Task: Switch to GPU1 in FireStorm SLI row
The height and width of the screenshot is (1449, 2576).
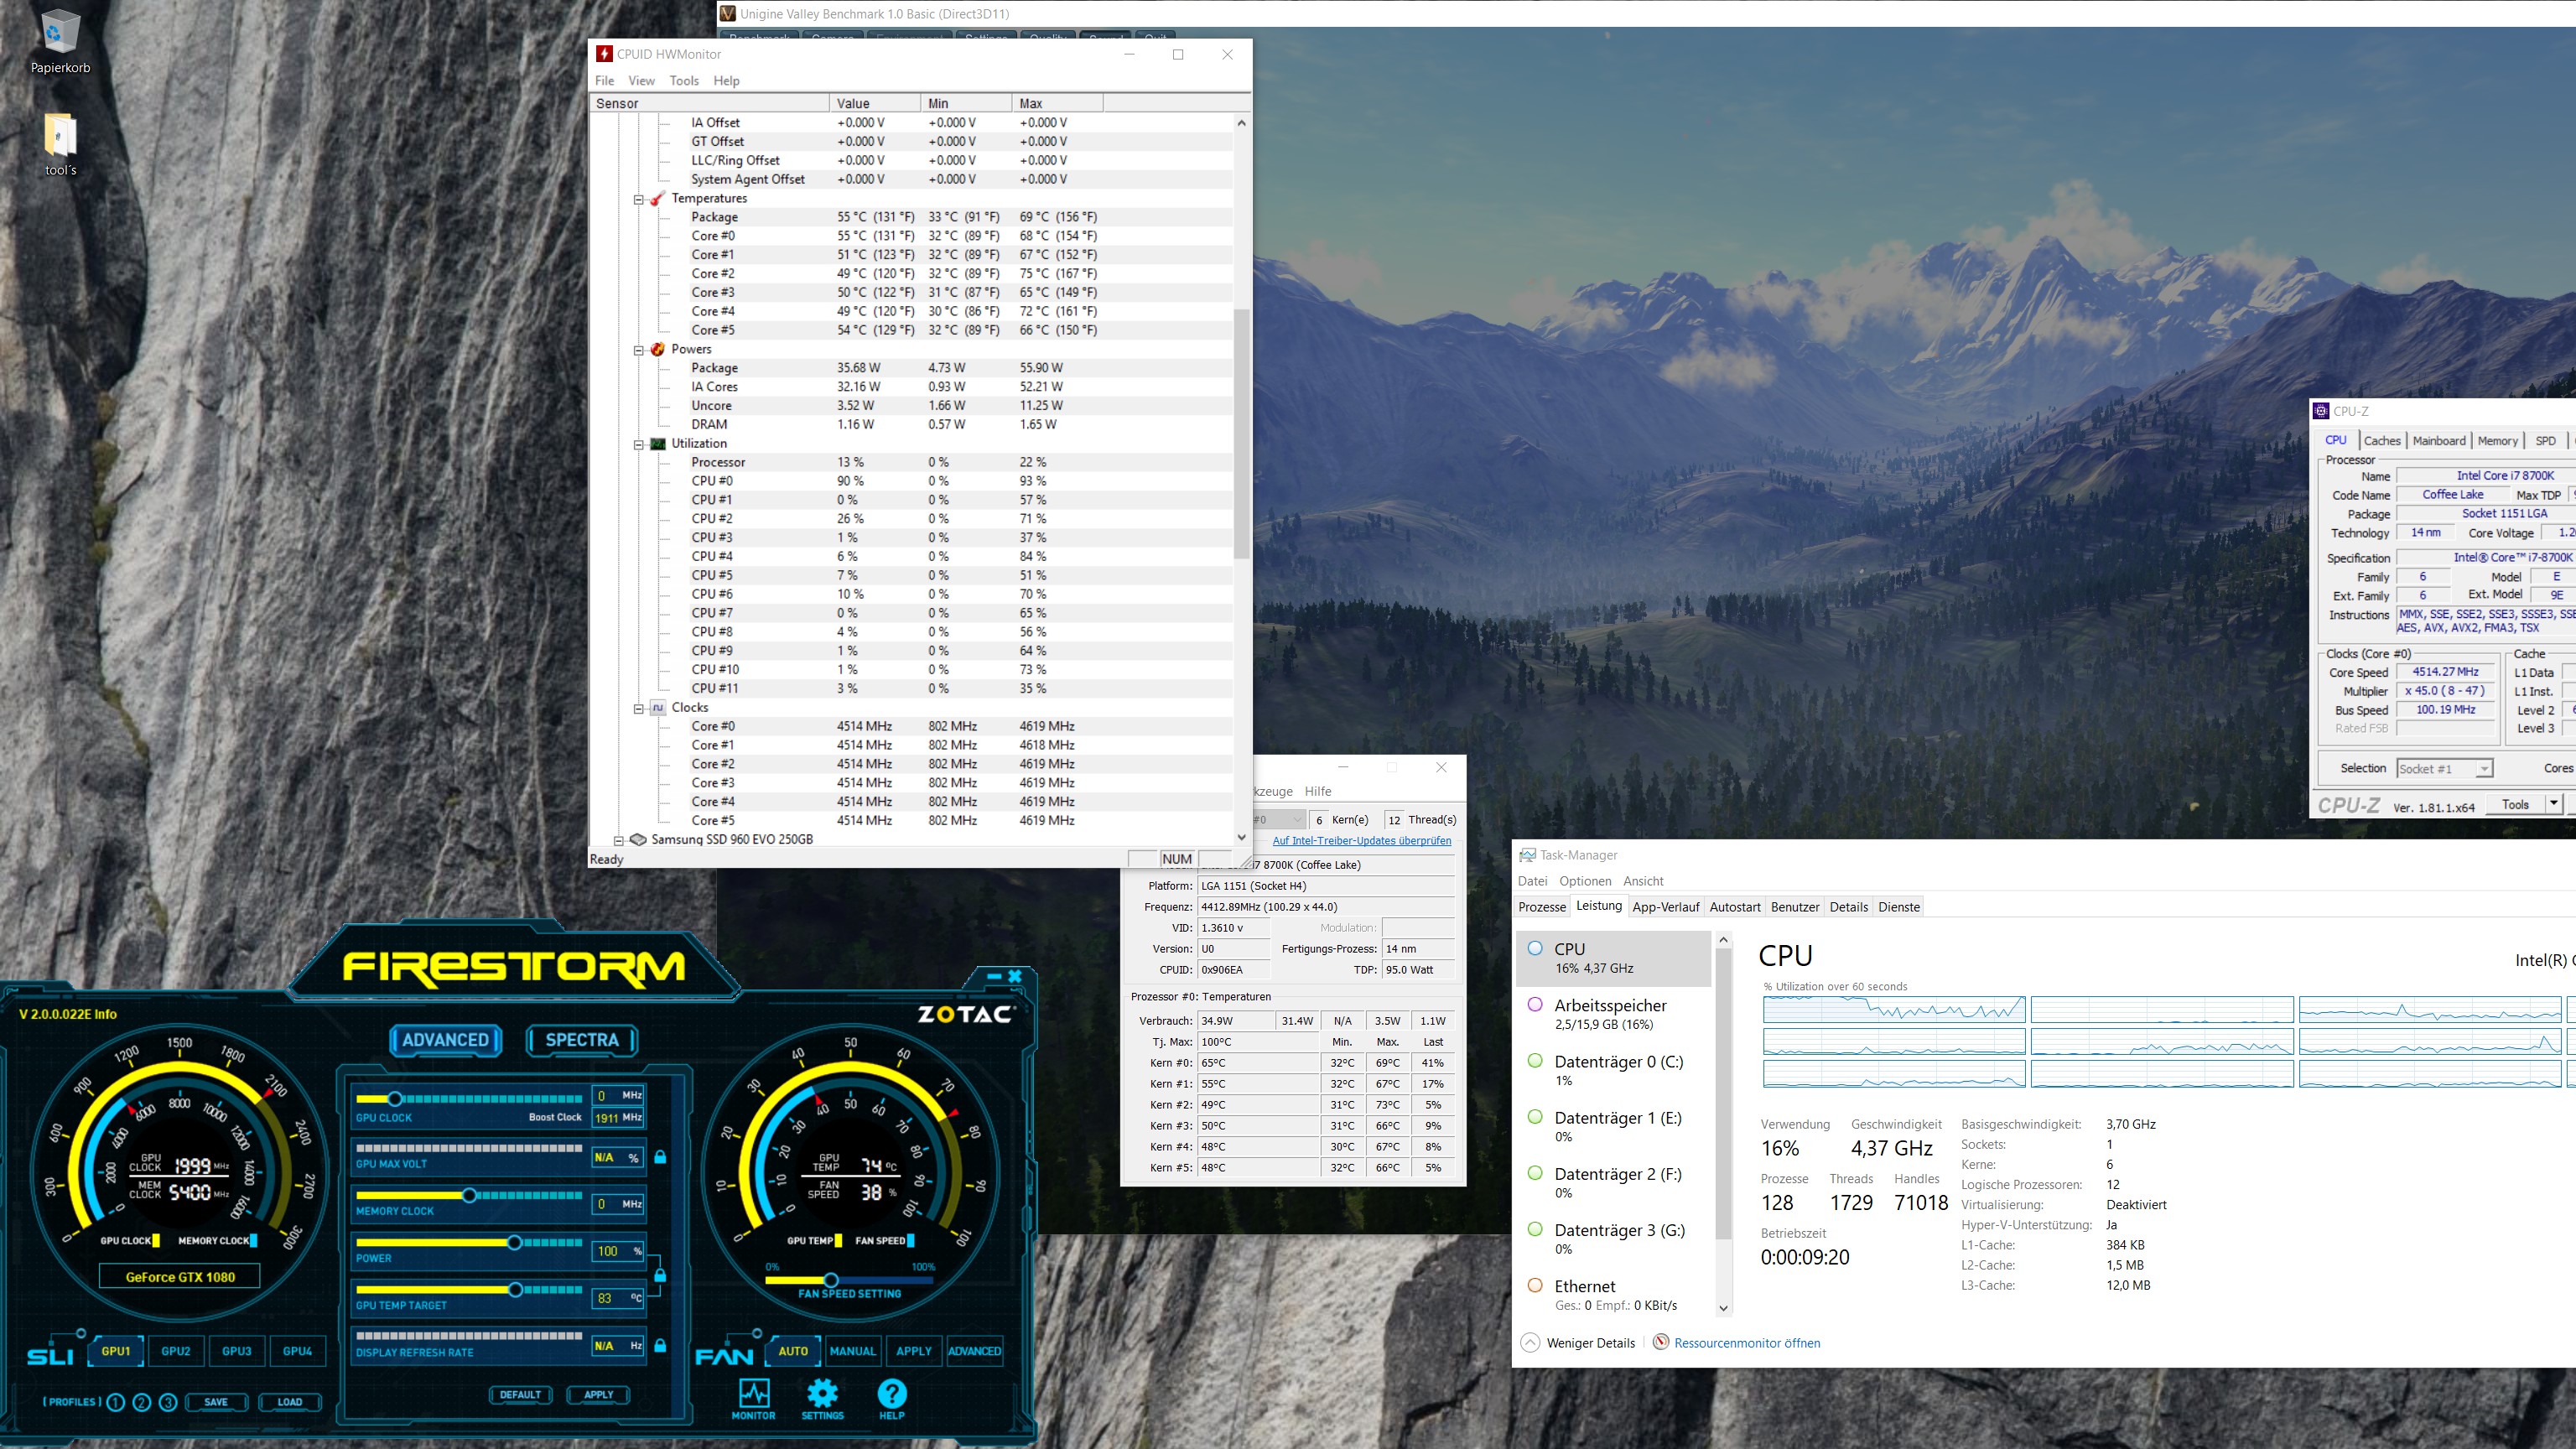Action: coord(116,1351)
